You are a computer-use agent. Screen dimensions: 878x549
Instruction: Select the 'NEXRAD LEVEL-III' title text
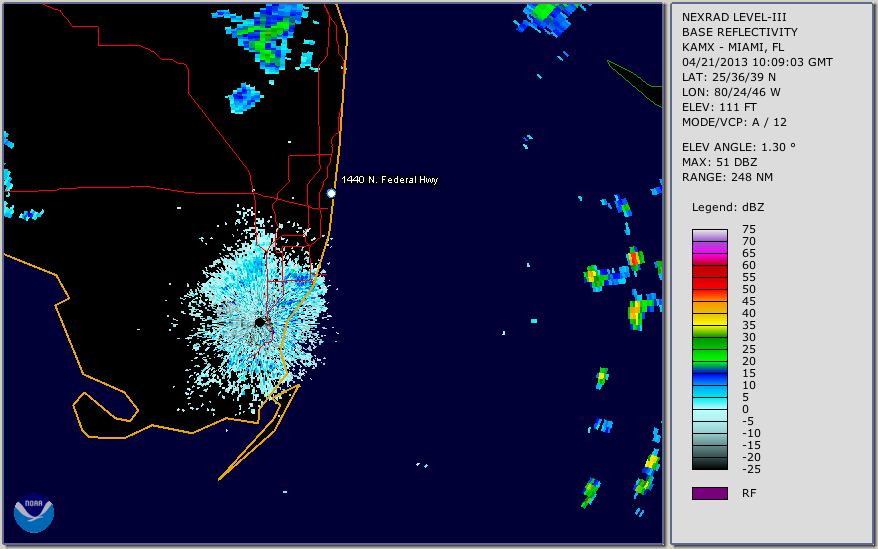tap(734, 17)
